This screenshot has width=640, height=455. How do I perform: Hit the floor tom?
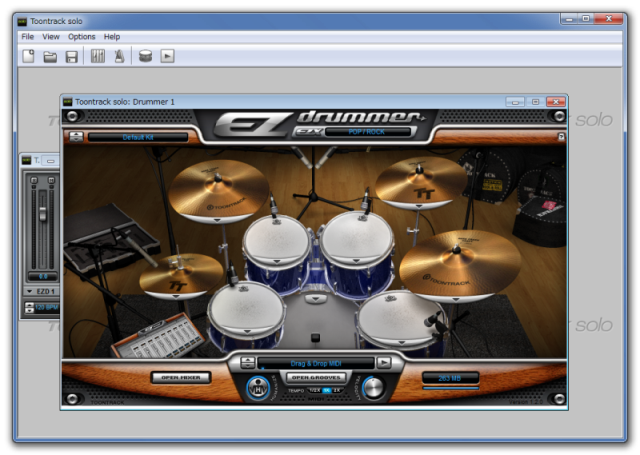click(400, 318)
